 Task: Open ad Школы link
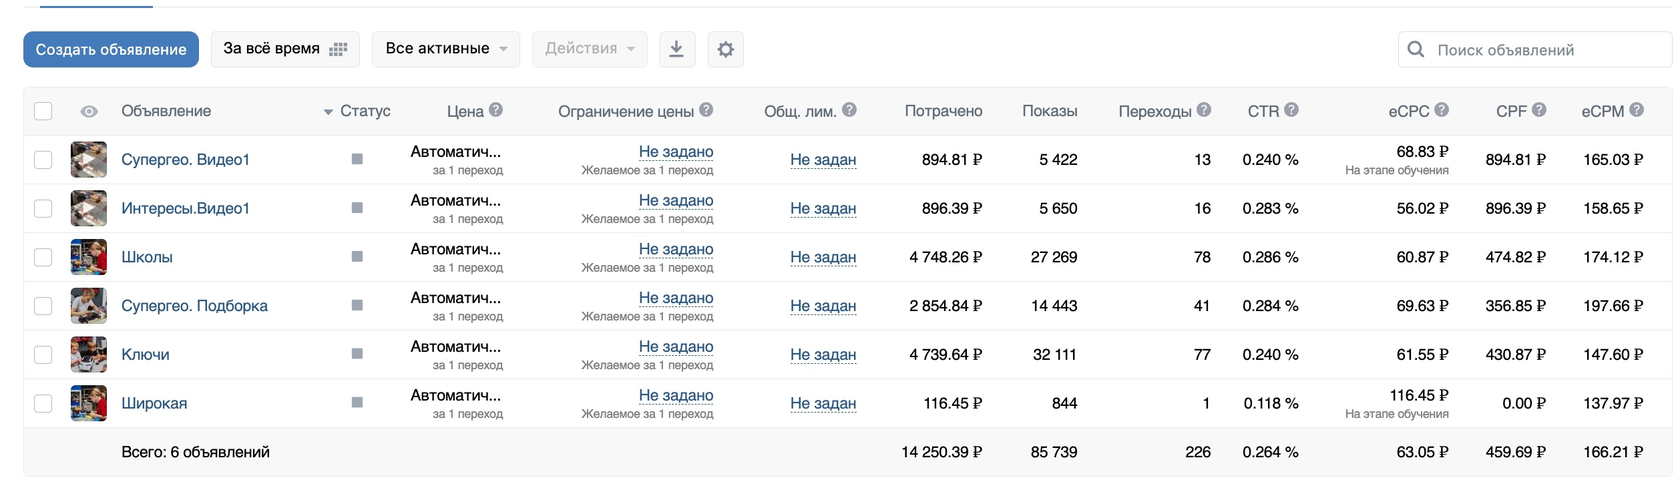point(147,257)
